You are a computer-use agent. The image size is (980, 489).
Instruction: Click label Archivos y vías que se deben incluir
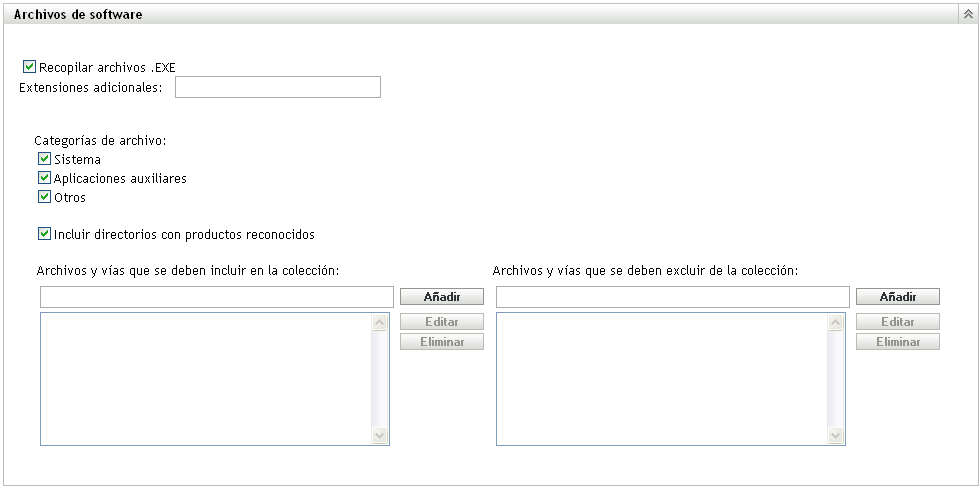click(x=188, y=271)
